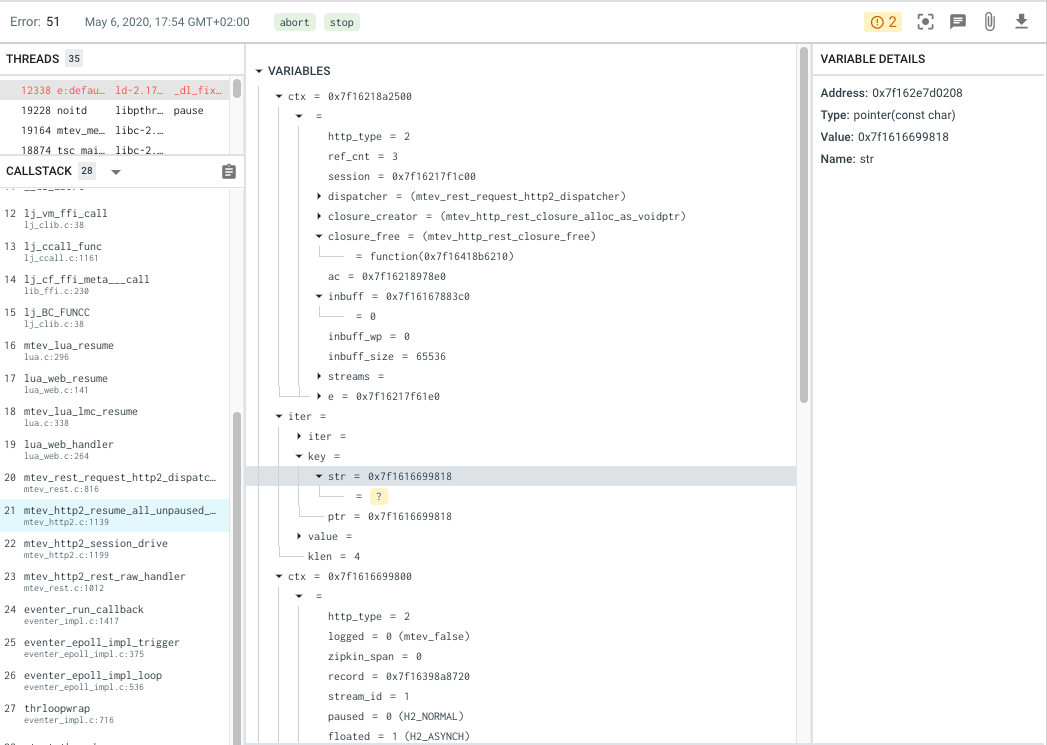Expand the streams variable node
Screen dimensions: 1047x745
click(319, 377)
